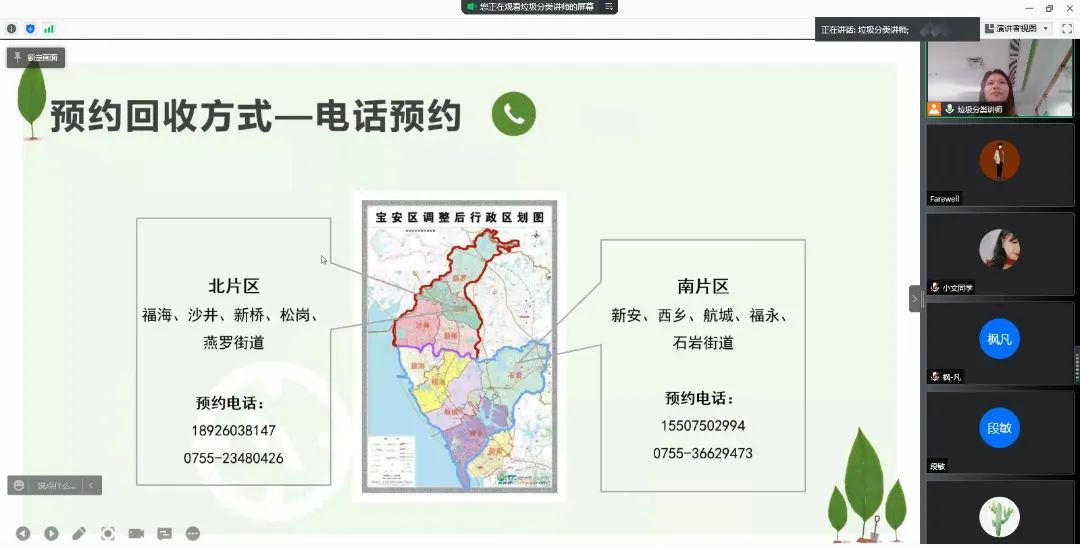The width and height of the screenshot is (1080, 547).
Task: Go to previous slide with left arrow
Action: click(x=22, y=534)
